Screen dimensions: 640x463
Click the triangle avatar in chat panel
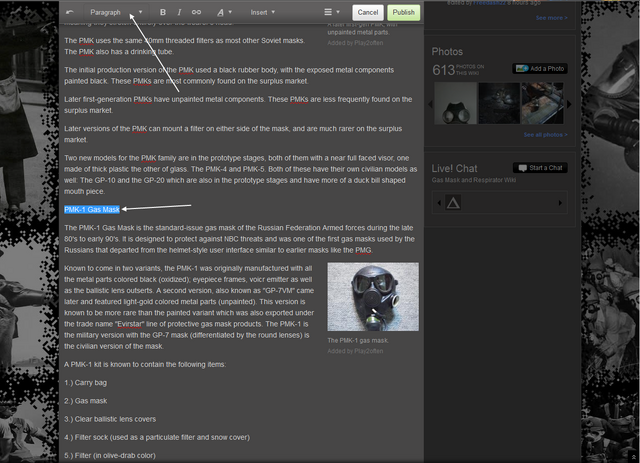[x=453, y=203]
